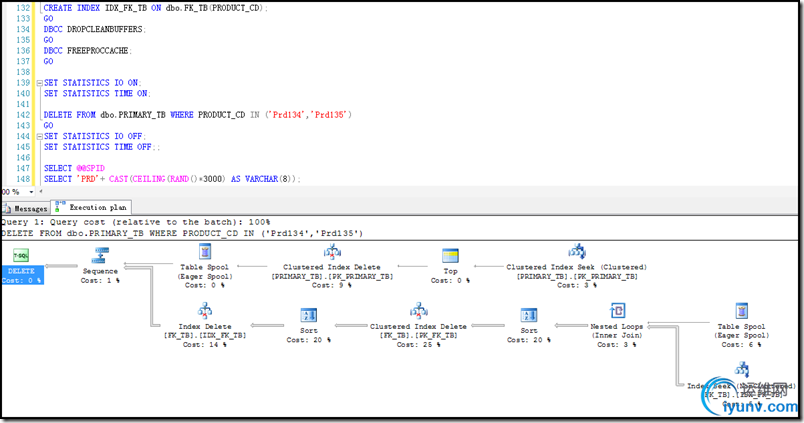804x423 pixels.
Task: Click the CREATE INDEX IDX_FK_TB line
Action: pyautogui.click(x=155, y=8)
